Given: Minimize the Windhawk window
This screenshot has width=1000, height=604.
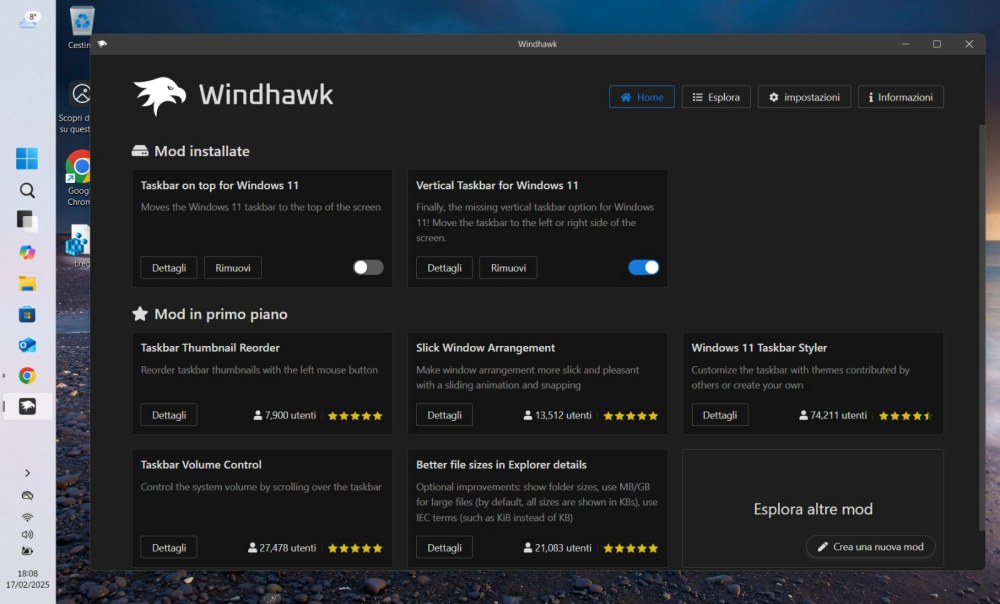Looking at the screenshot, I should (x=906, y=44).
